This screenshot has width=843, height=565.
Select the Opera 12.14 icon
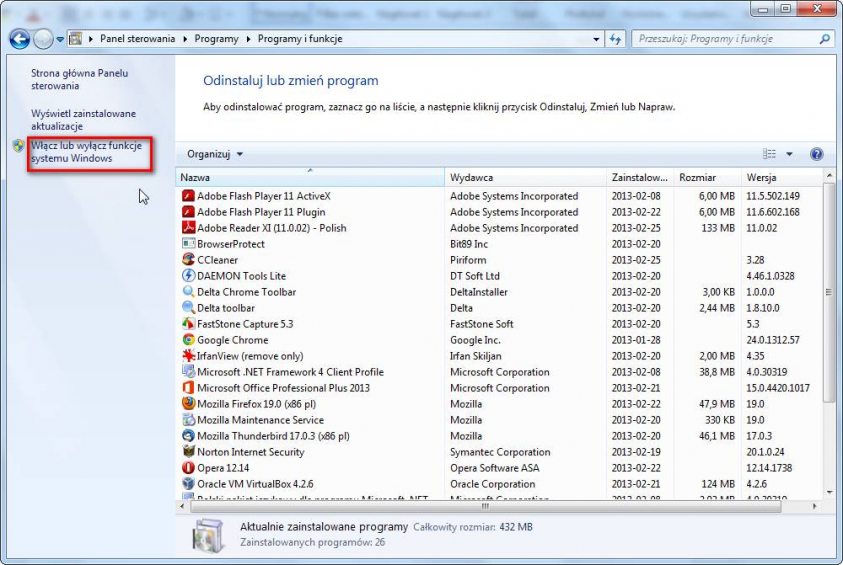(x=188, y=468)
